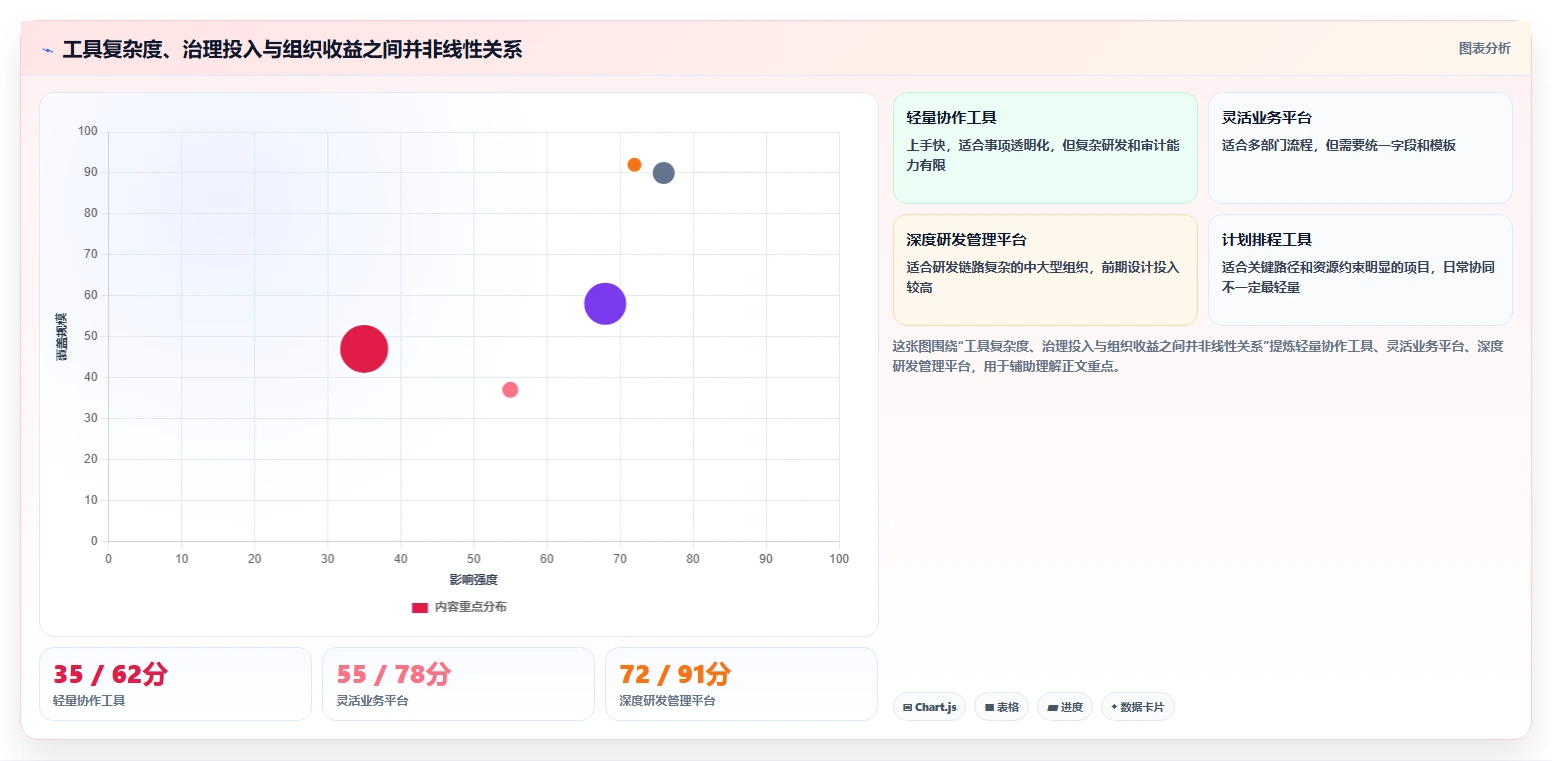Click the 表格 tag

point(1001,707)
